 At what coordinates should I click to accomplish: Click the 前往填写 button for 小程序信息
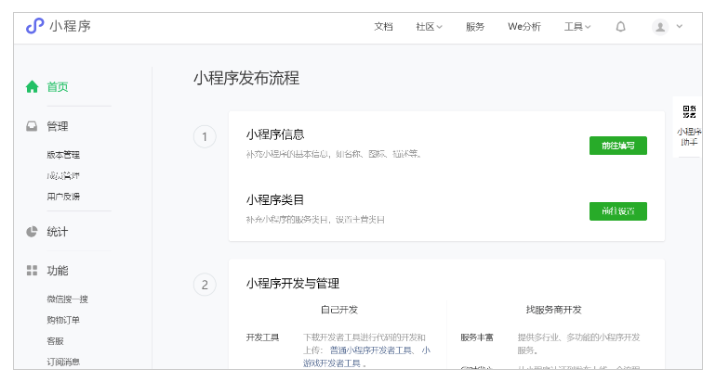[x=618, y=146]
